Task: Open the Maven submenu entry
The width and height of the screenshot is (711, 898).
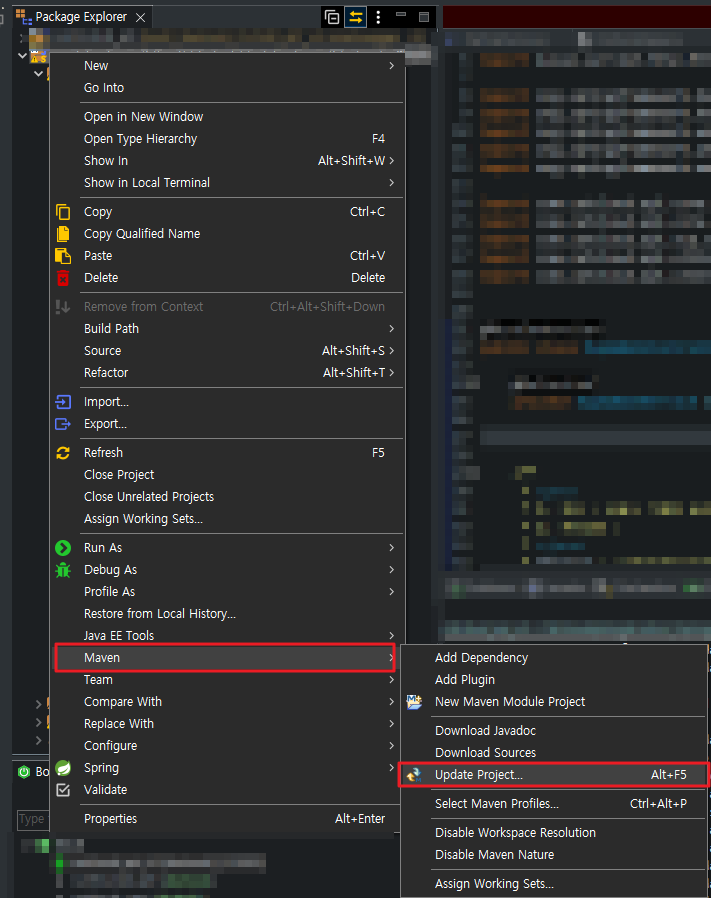Action: click(225, 657)
